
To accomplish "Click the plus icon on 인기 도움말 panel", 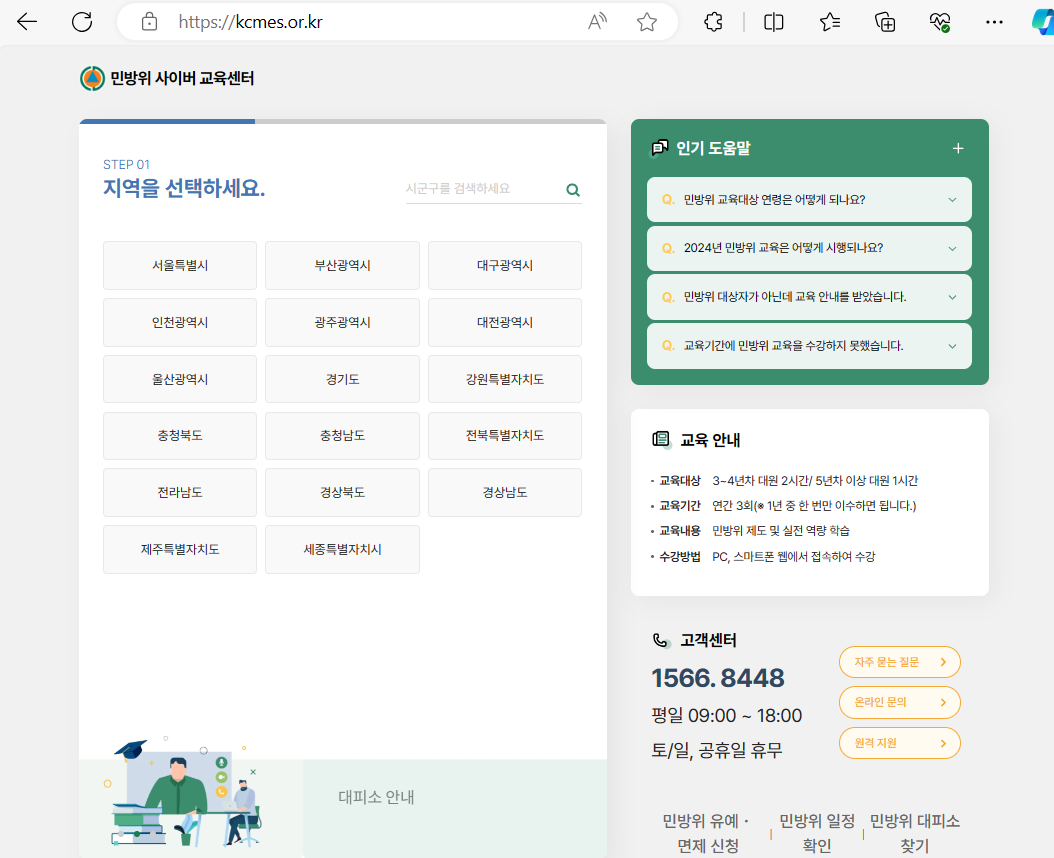I will click(x=958, y=147).
